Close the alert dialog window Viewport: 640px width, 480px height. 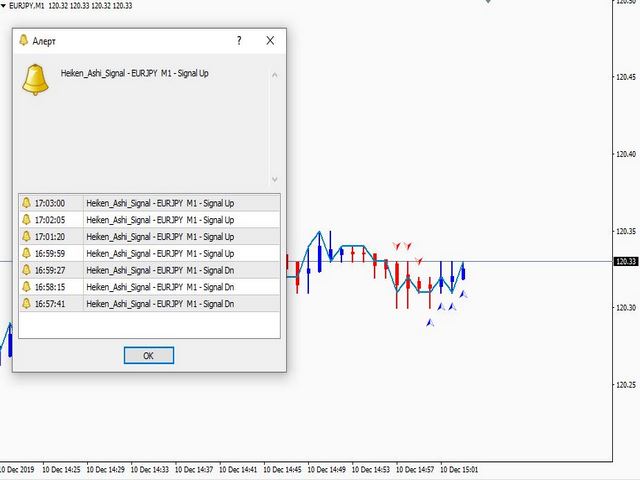coord(270,40)
